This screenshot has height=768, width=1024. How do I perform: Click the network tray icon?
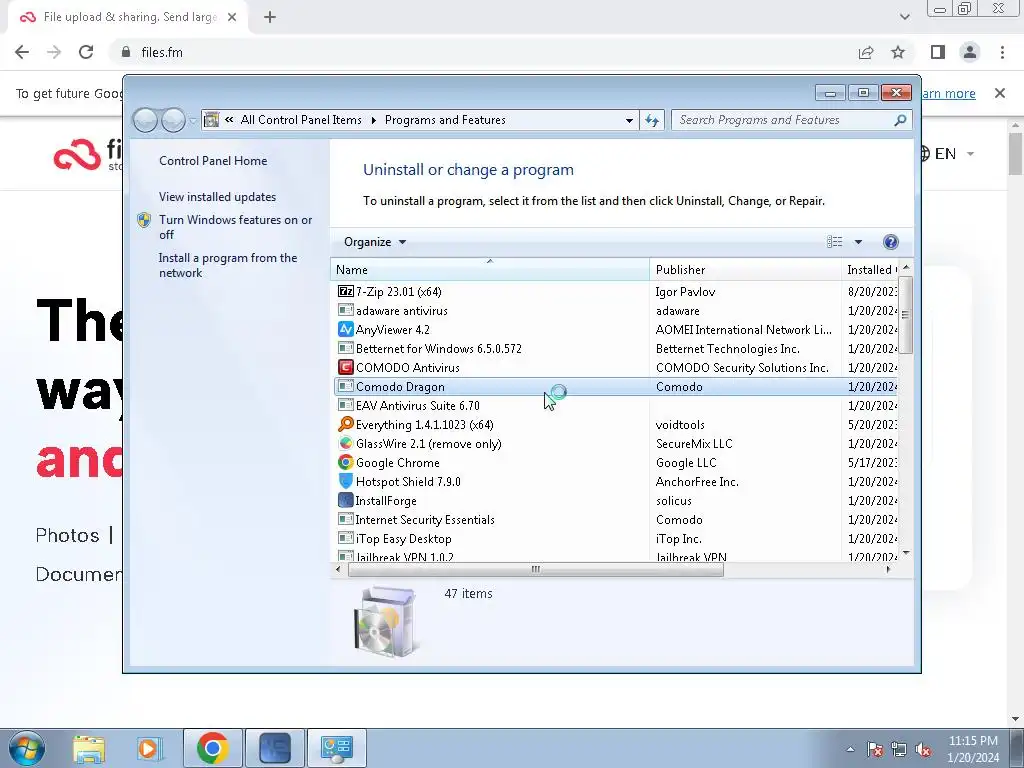pyautogui.click(x=899, y=750)
